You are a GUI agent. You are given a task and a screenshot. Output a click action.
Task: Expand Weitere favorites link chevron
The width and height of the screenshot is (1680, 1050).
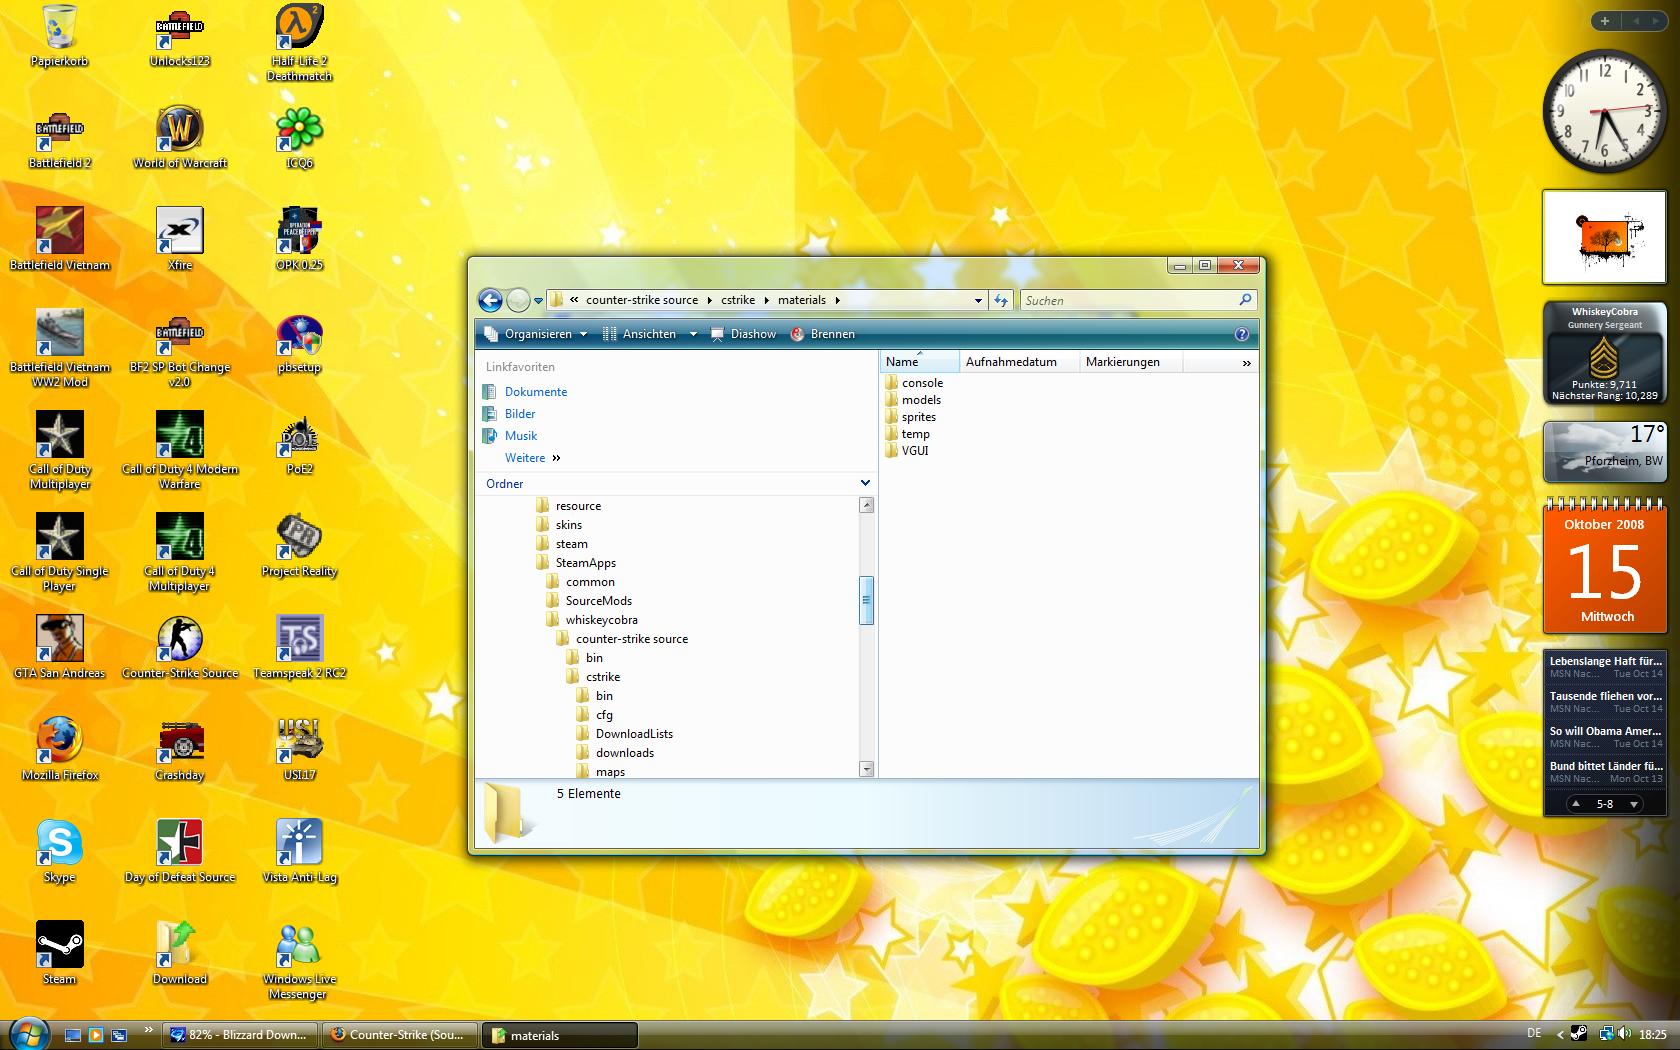[x=556, y=458]
